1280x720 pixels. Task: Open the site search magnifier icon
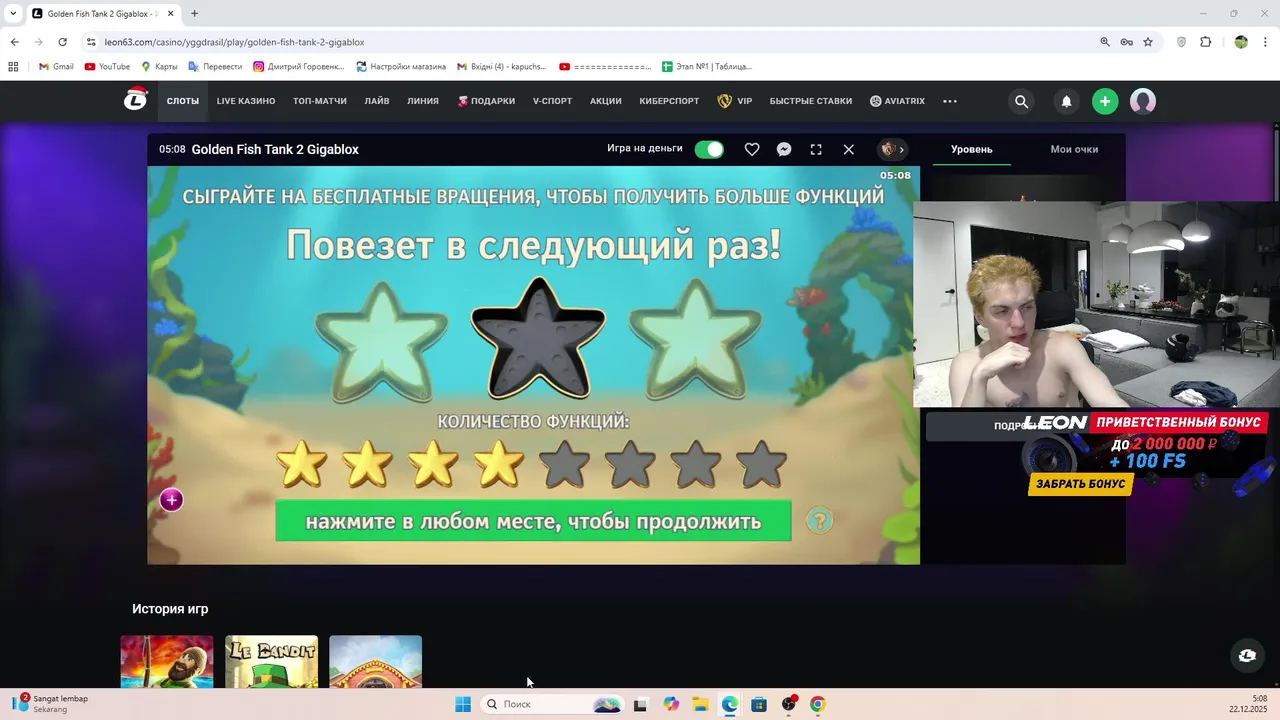[1021, 101]
